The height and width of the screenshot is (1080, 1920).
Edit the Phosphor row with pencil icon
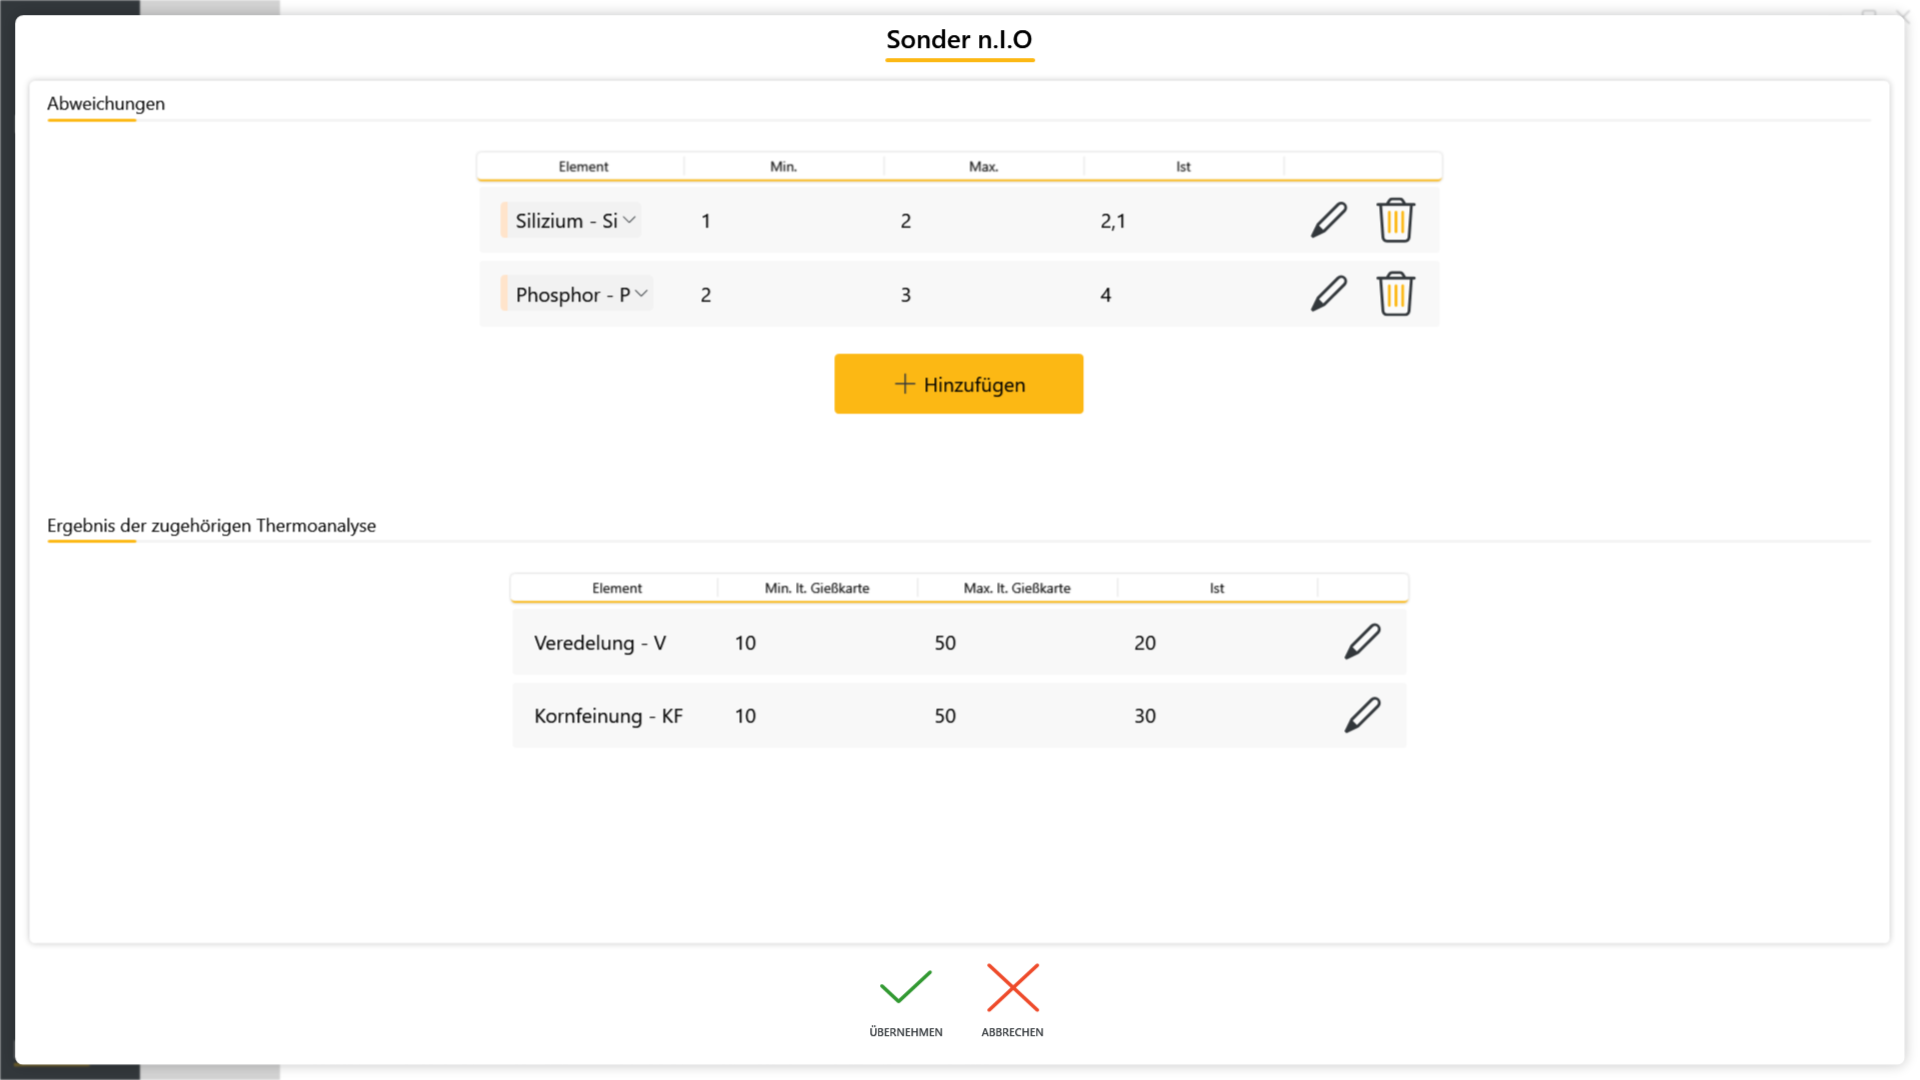pyautogui.click(x=1329, y=294)
